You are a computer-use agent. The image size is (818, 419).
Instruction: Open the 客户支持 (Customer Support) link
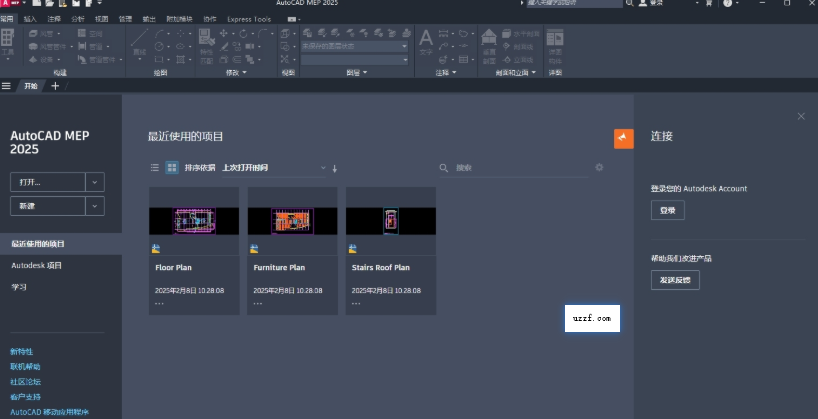[x=25, y=397]
